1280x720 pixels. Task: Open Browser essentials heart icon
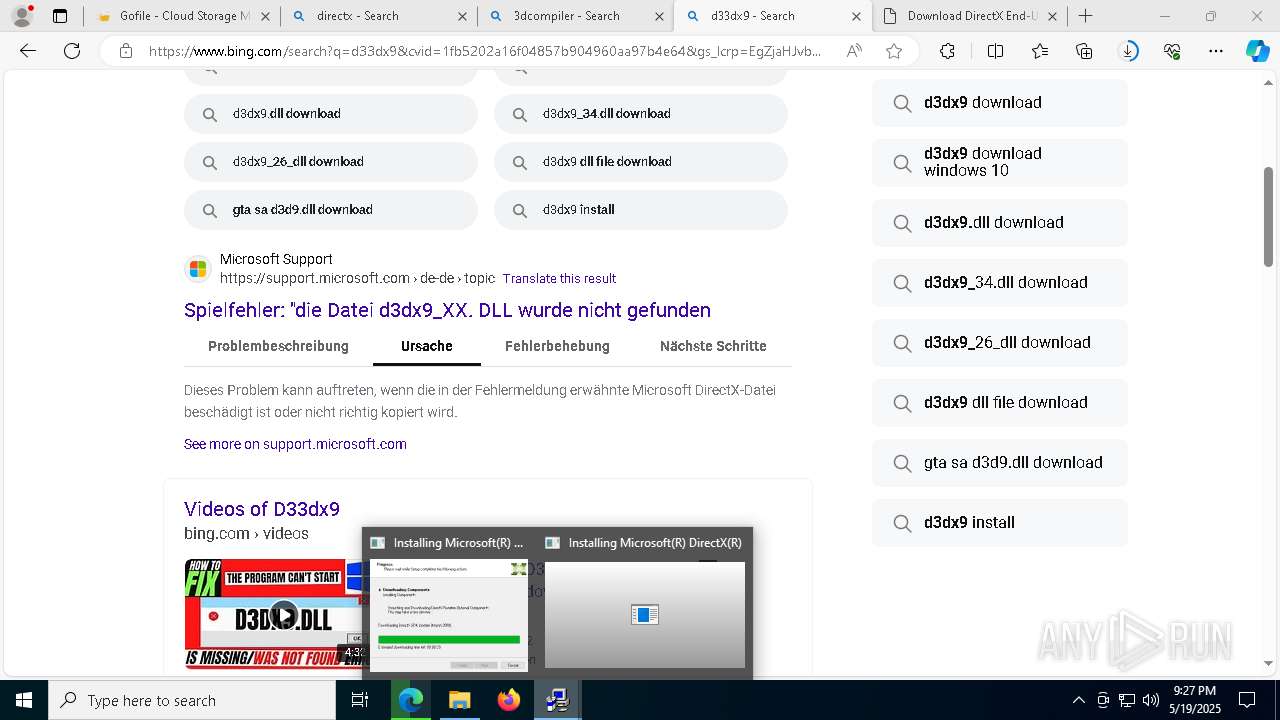(x=1172, y=51)
